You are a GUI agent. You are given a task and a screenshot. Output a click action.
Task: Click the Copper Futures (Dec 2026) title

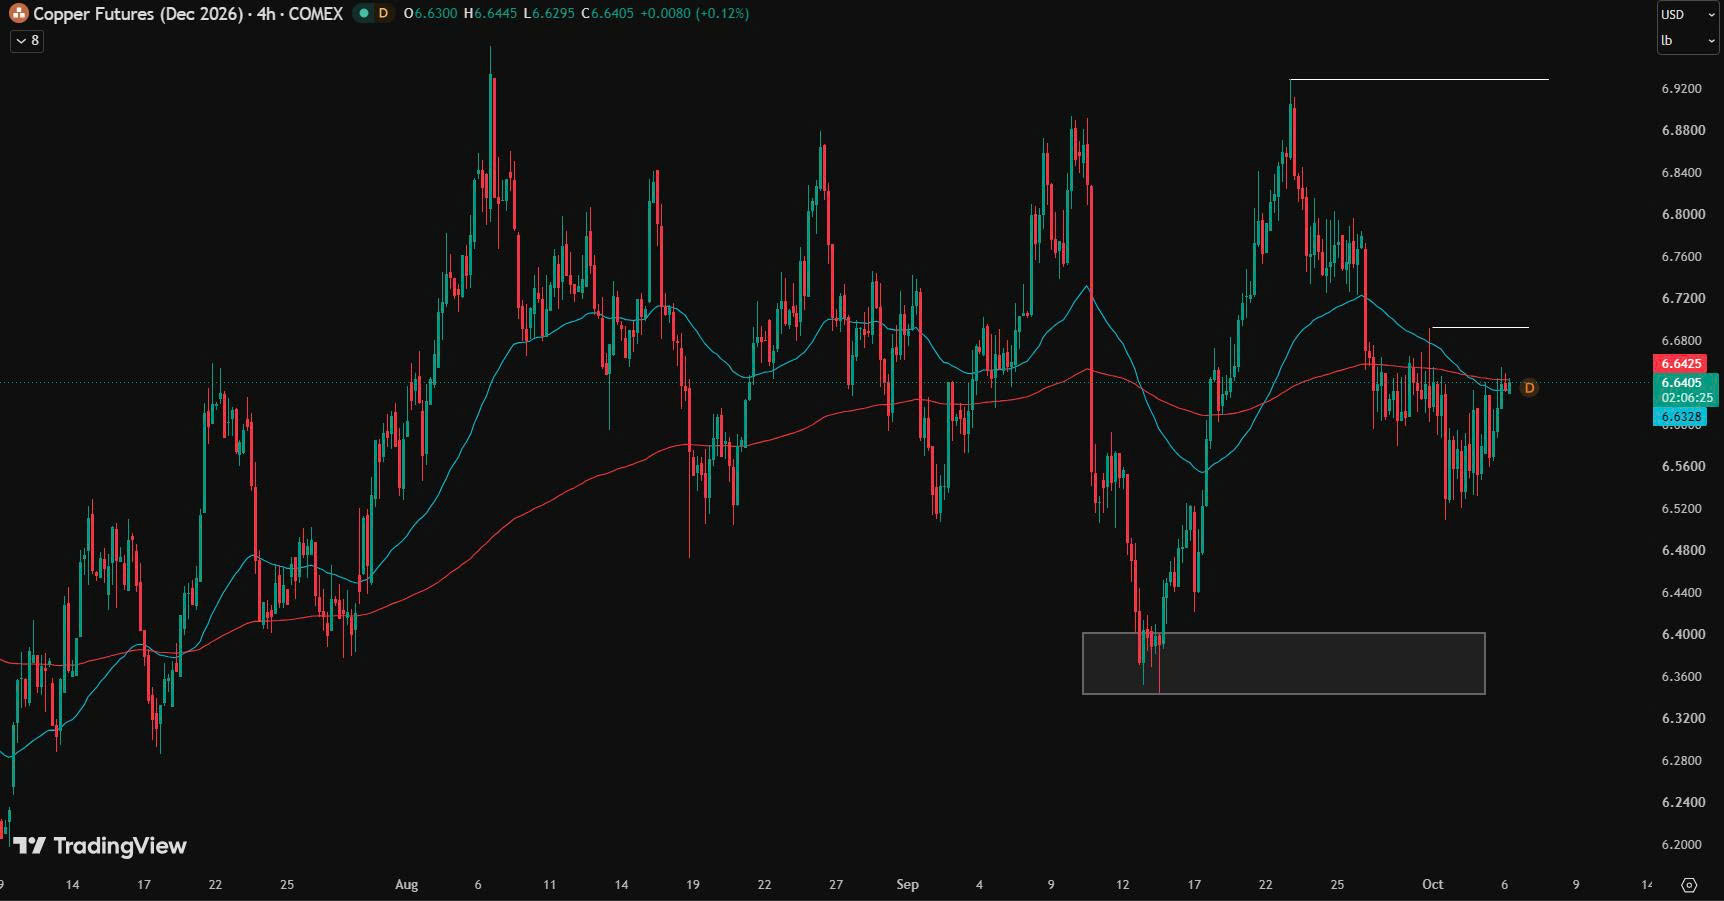(139, 14)
